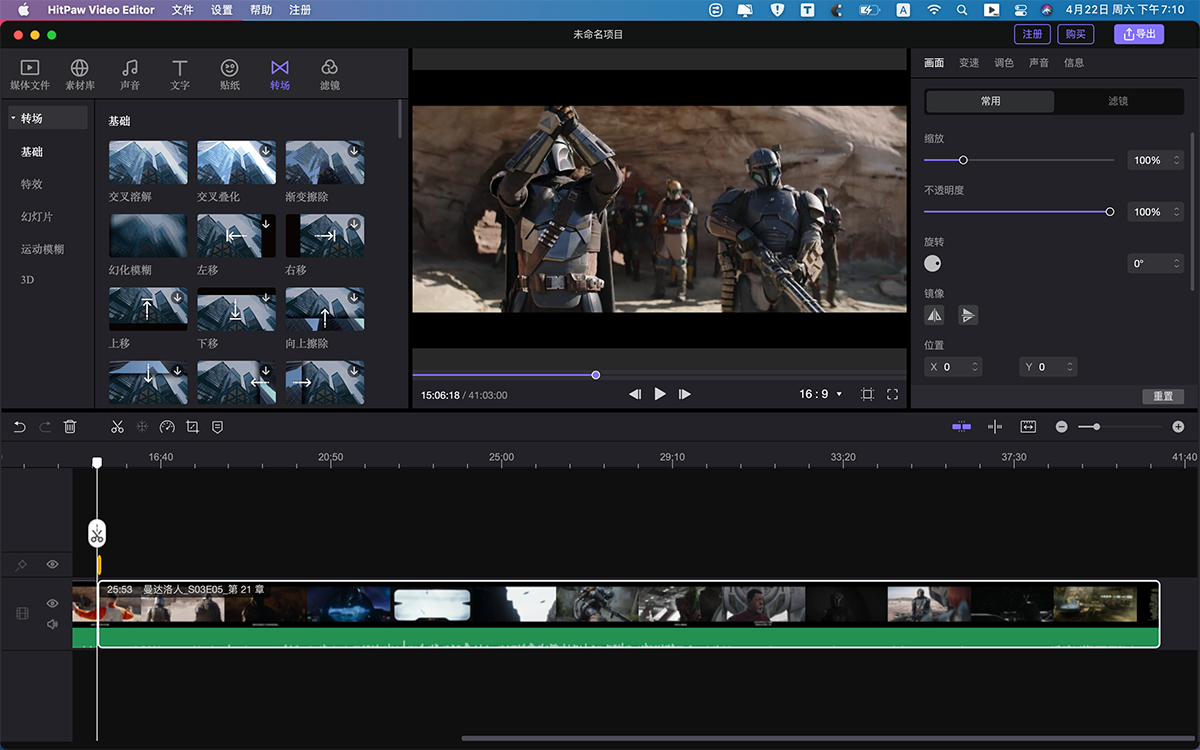Enter fullscreen preview mode
1200x750 pixels.
tap(892, 394)
